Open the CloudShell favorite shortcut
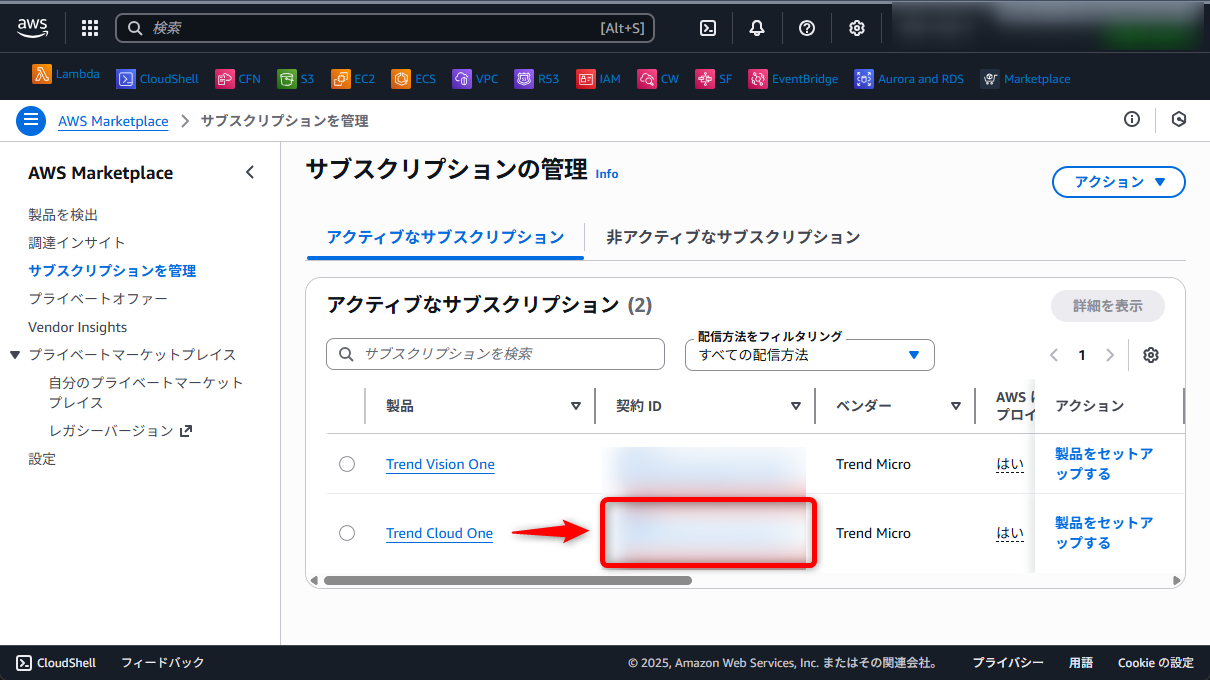Viewport: 1210px width, 680px height. click(157, 79)
